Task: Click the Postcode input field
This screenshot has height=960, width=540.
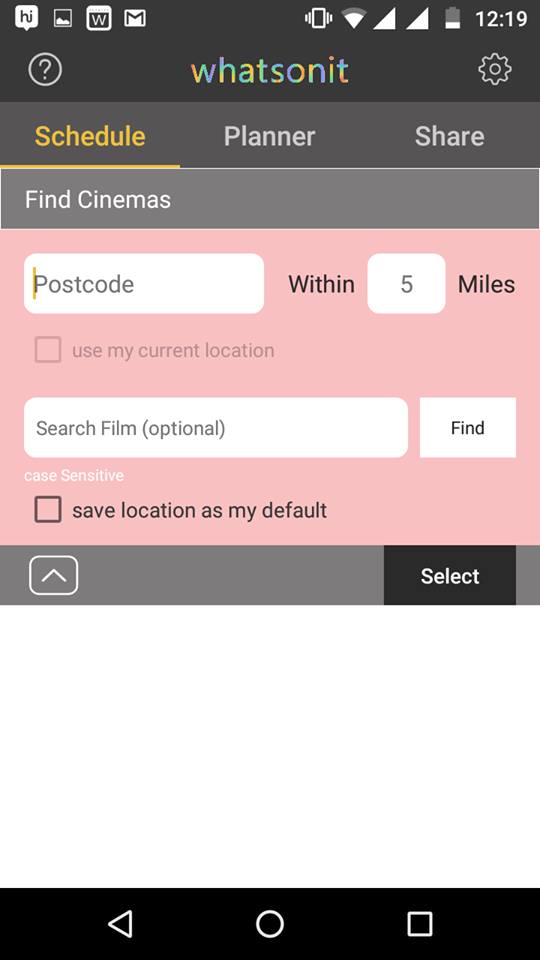Action: pyautogui.click(x=144, y=283)
